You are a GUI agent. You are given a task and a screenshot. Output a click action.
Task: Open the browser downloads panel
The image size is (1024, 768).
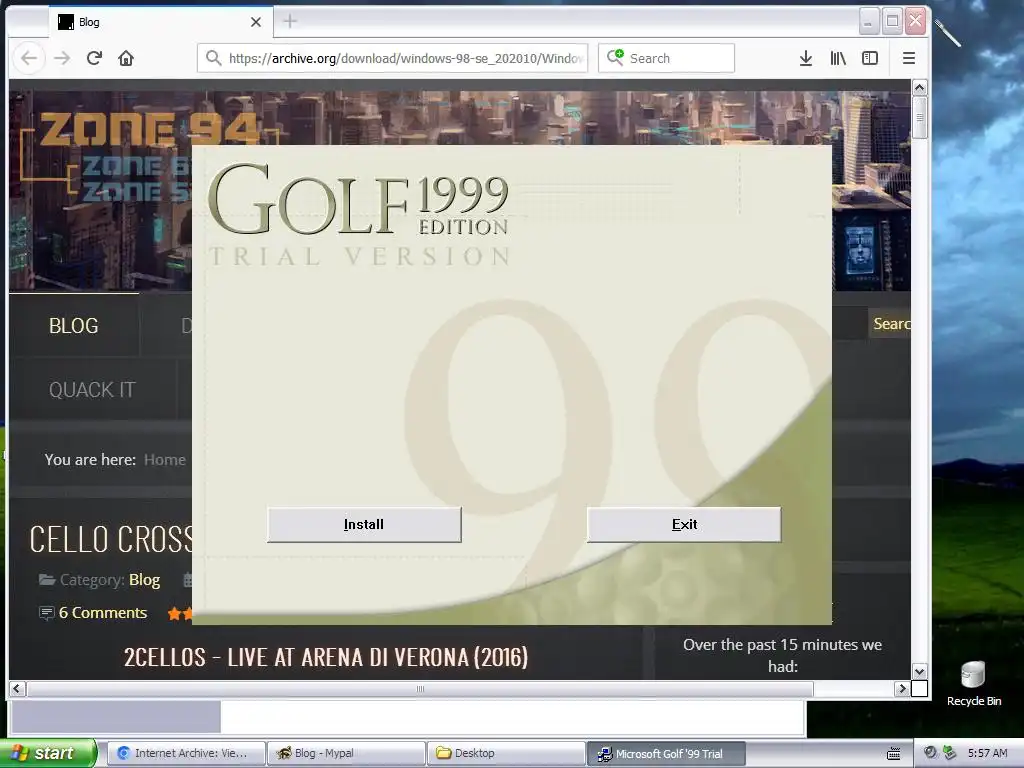806,58
